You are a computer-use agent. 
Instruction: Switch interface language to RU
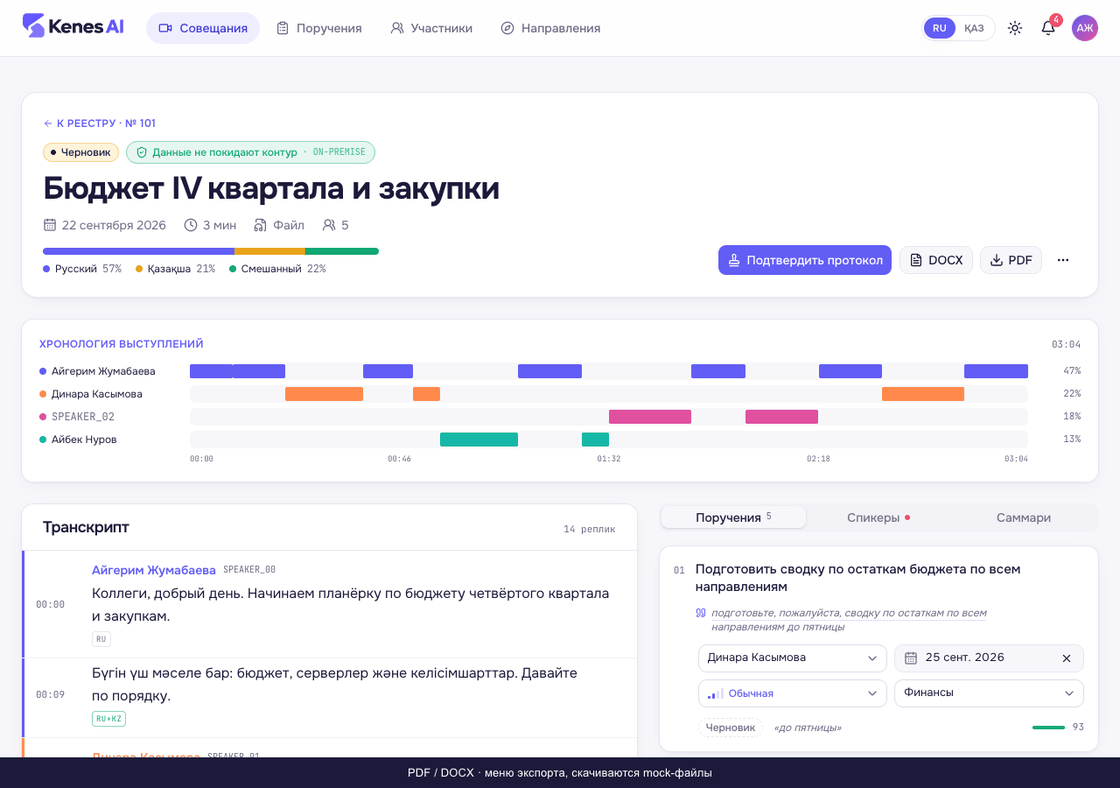[x=939, y=28]
